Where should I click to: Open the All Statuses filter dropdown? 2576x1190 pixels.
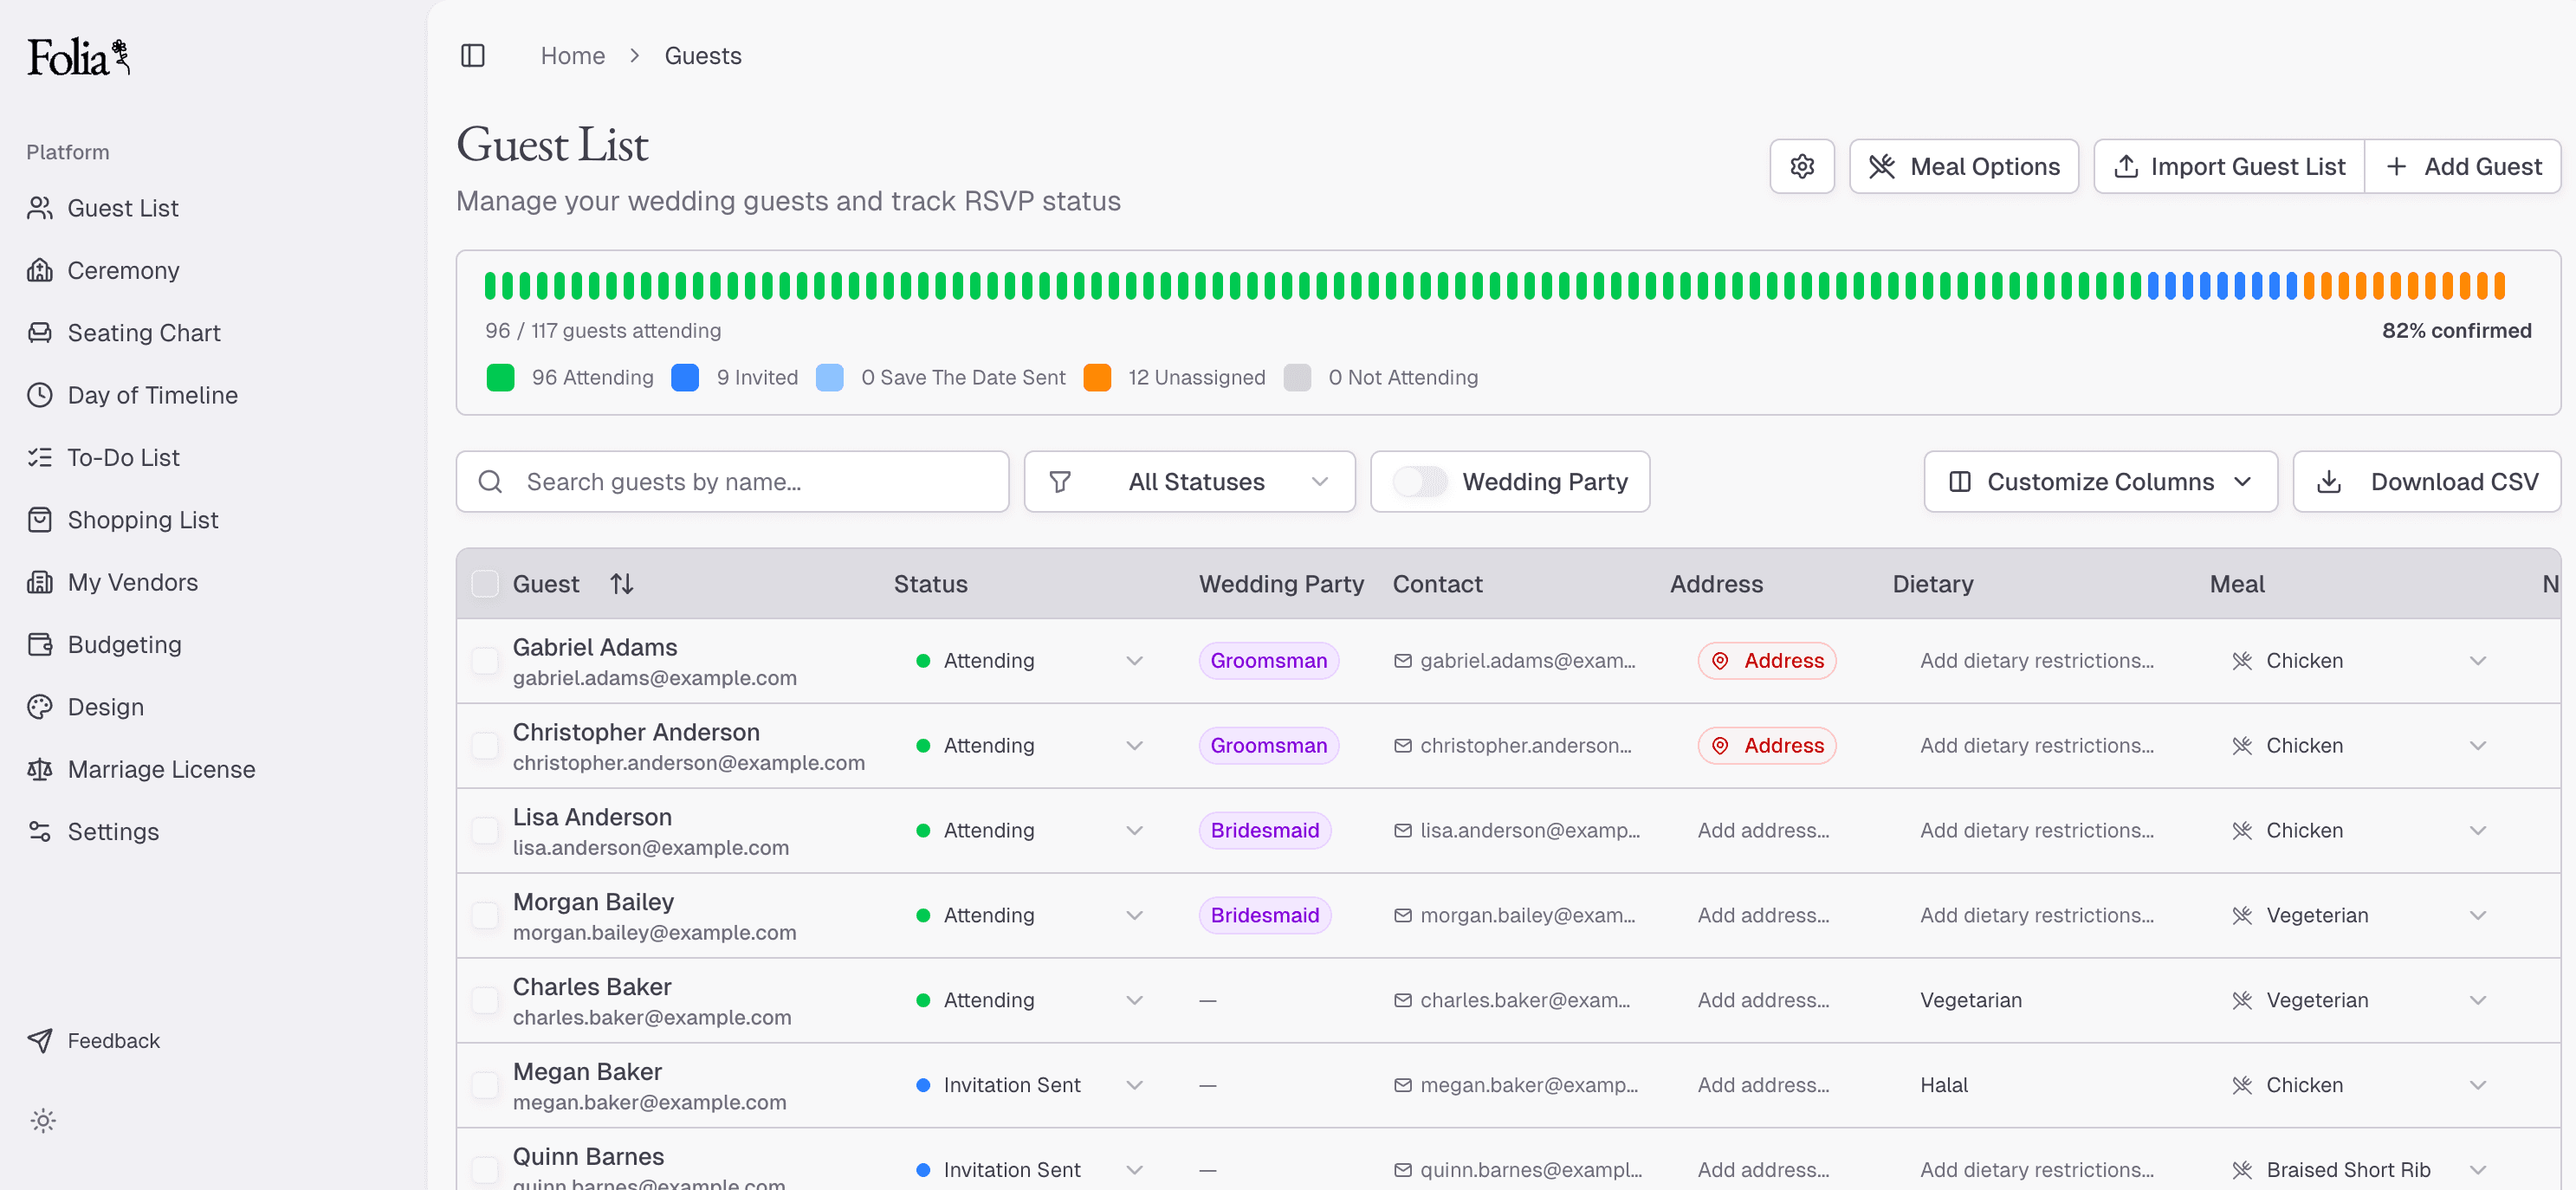click(x=1189, y=482)
